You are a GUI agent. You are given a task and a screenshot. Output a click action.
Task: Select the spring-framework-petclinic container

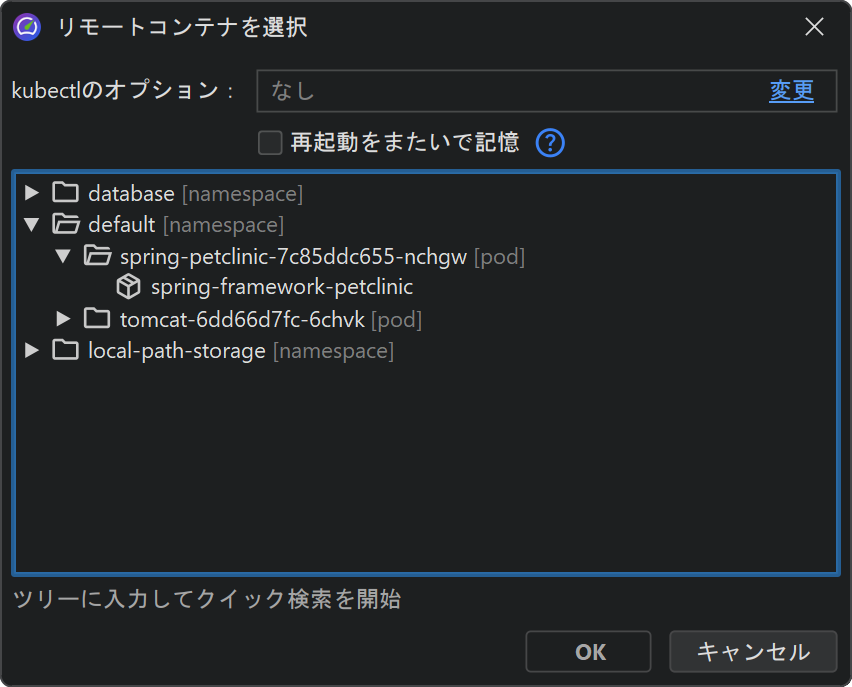281,287
